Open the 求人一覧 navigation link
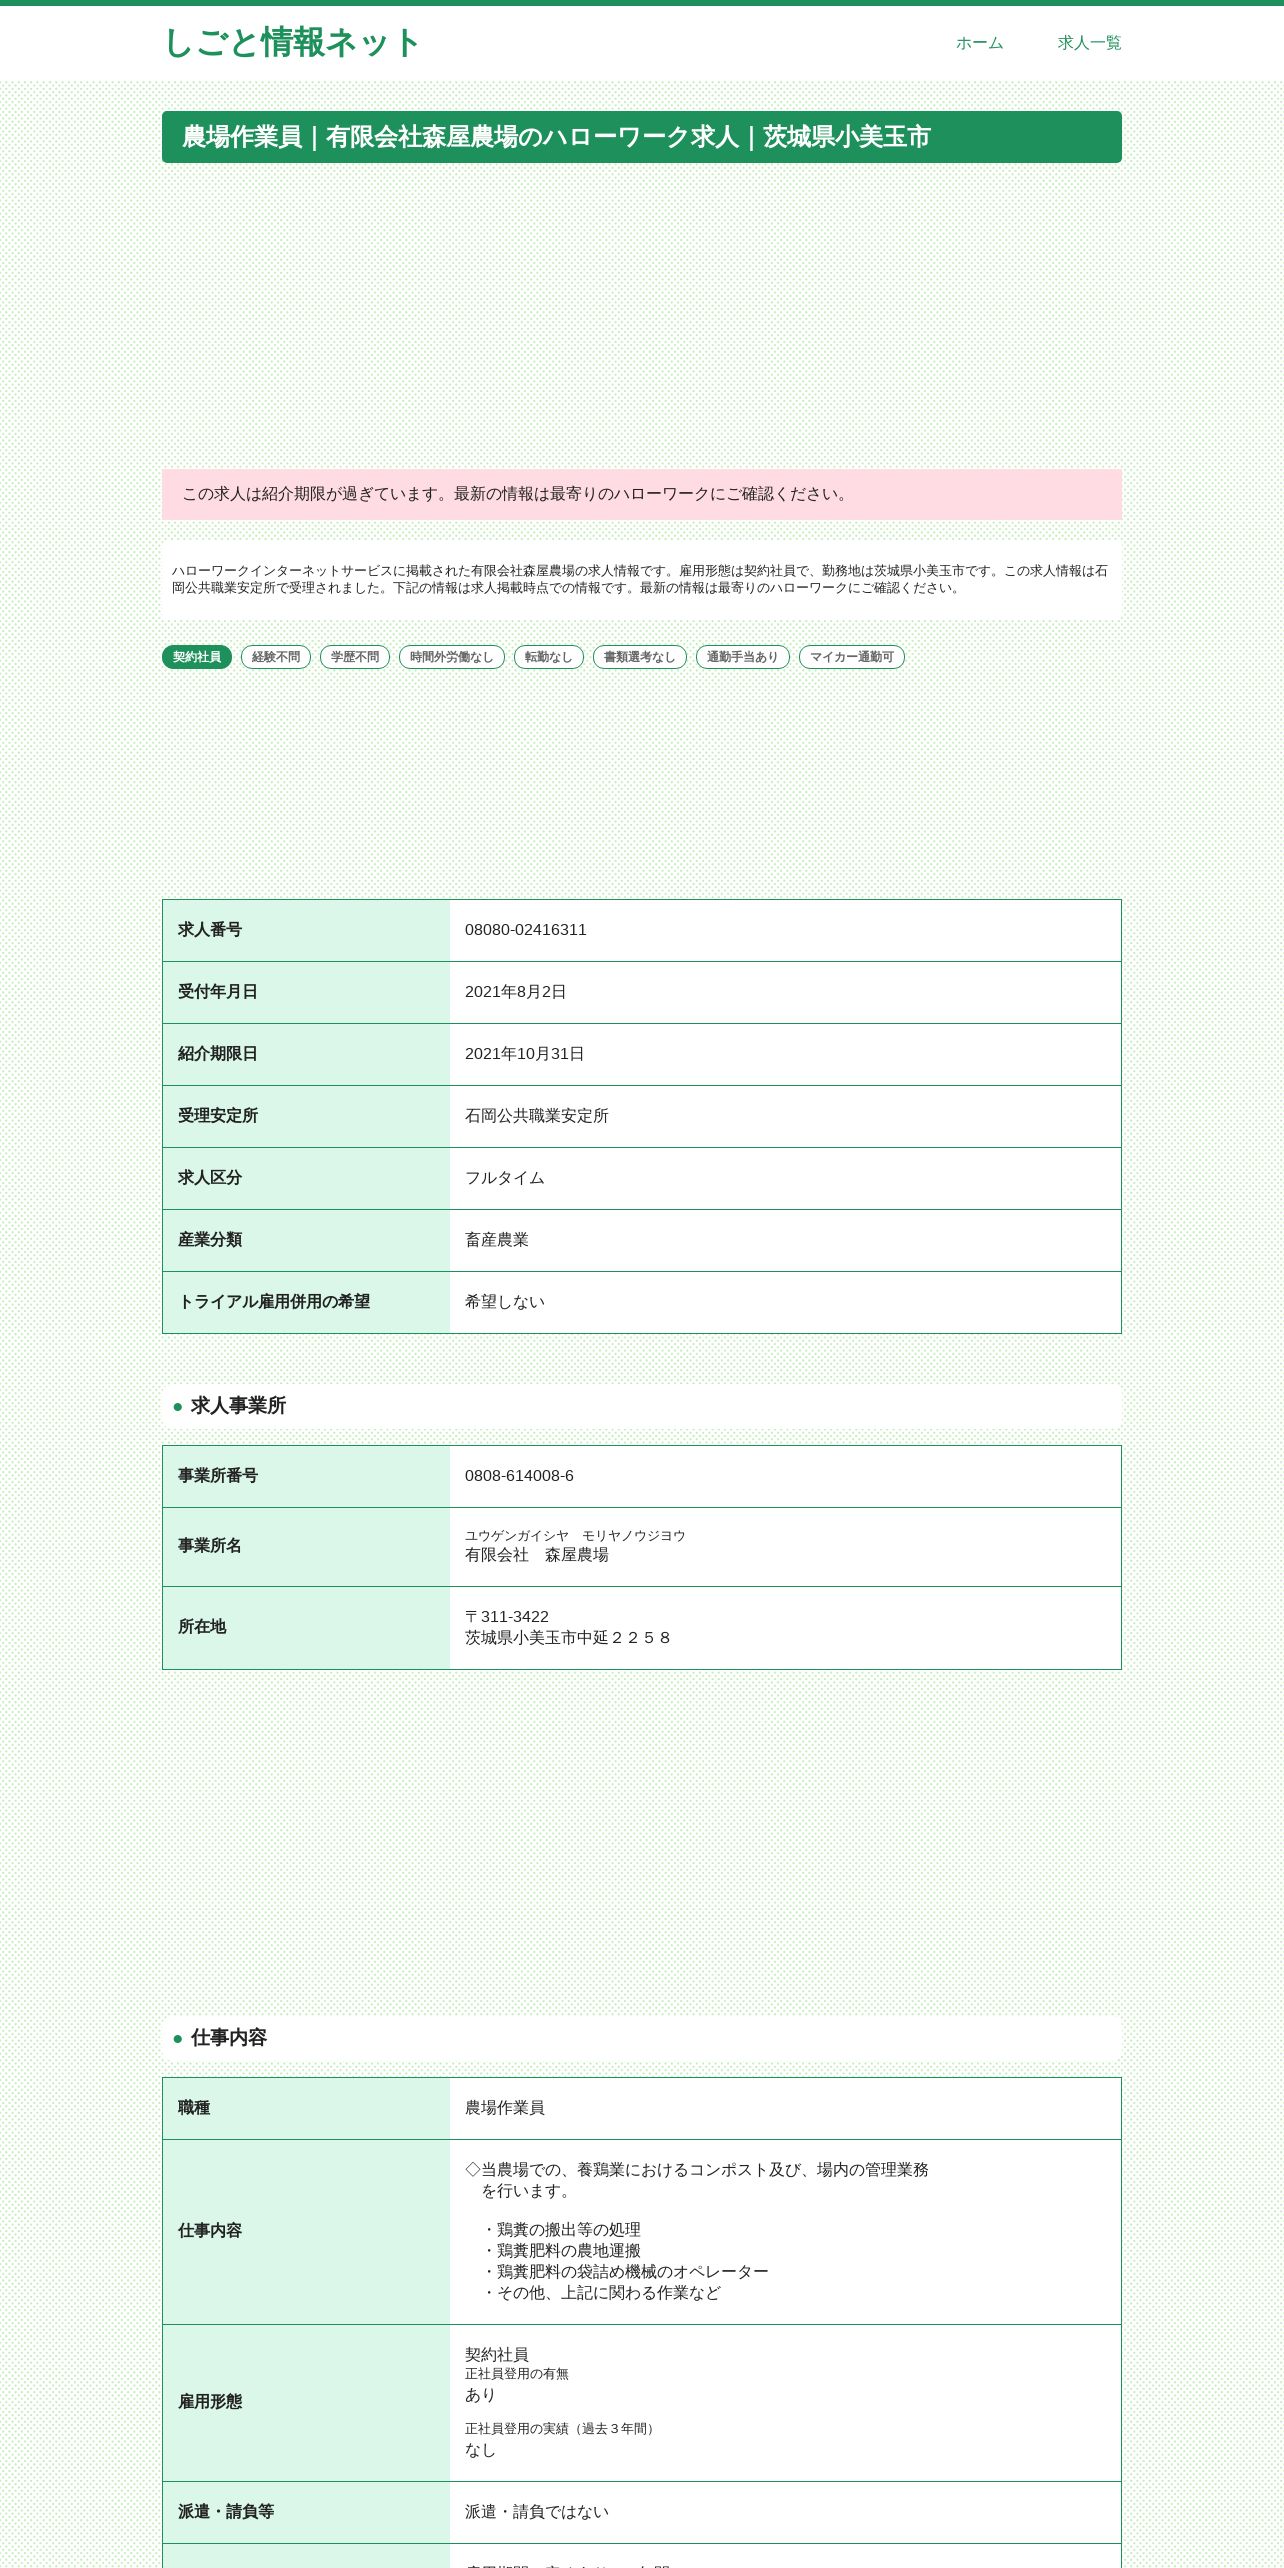Image resolution: width=1284 pixels, height=2568 pixels. 1089,43
